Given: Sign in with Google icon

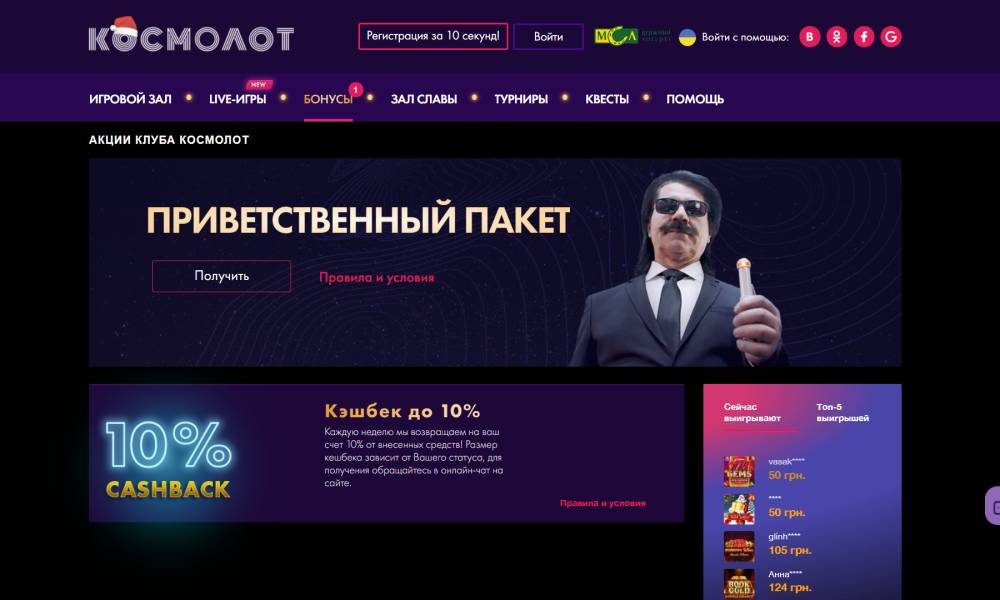Looking at the screenshot, I should click(891, 37).
